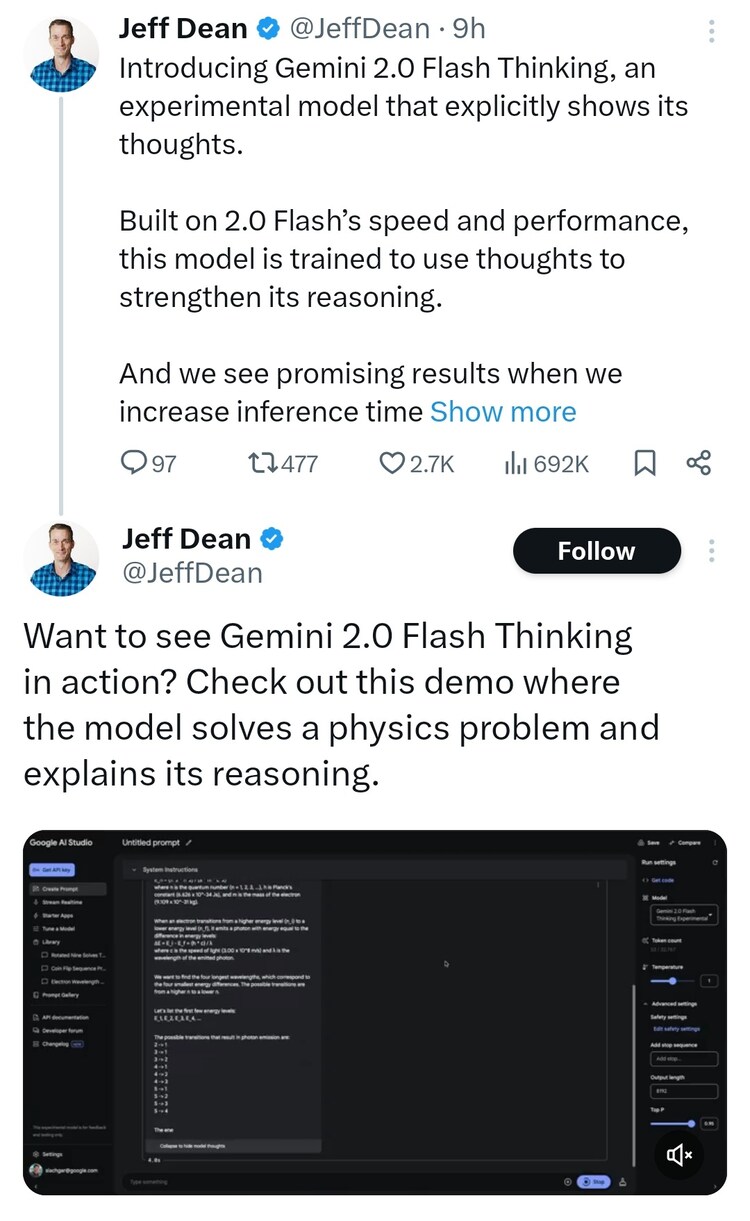The width and height of the screenshot is (750, 1221).
Task: Expand tweet text with Show more
Action: click(x=503, y=412)
